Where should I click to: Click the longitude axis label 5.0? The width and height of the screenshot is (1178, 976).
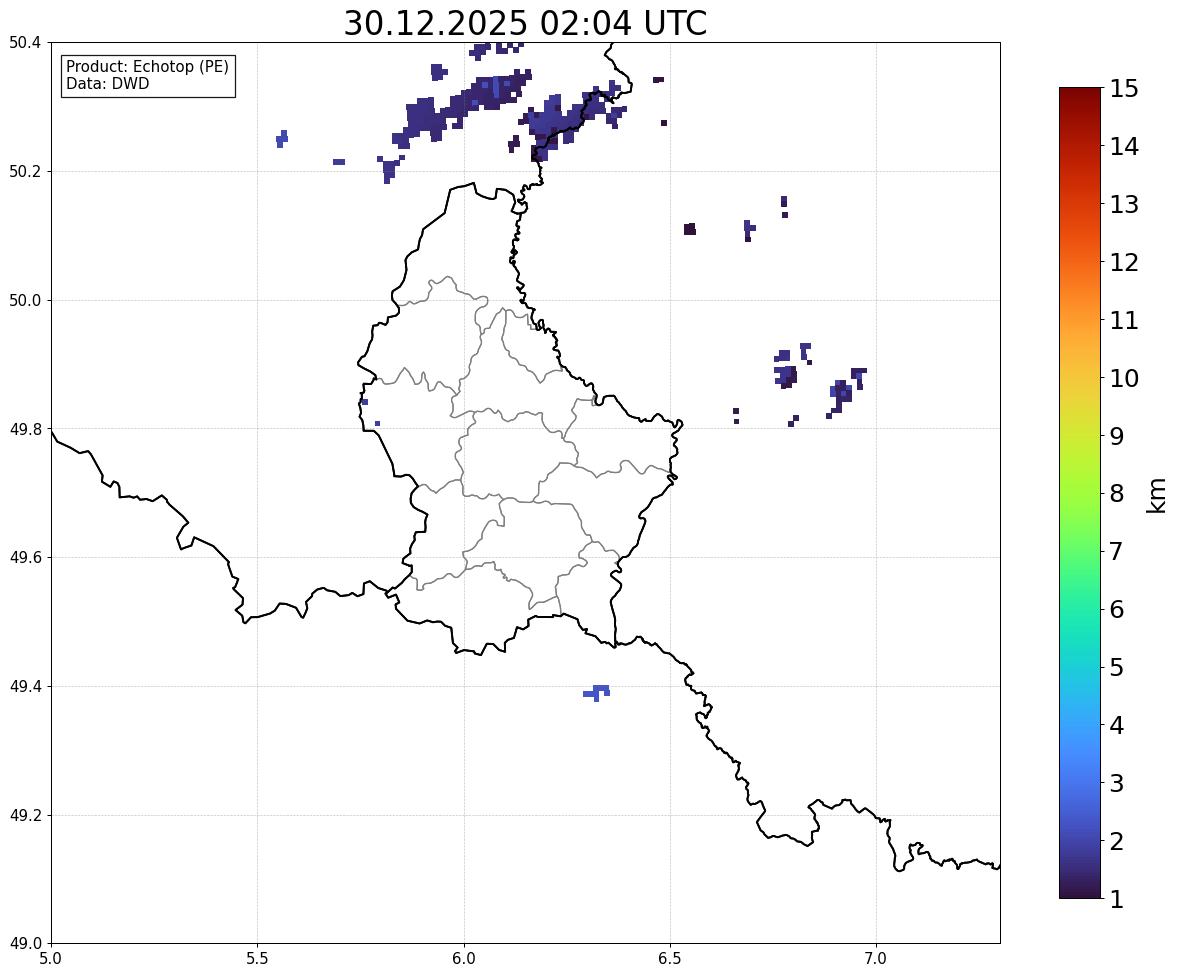pos(51,959)
